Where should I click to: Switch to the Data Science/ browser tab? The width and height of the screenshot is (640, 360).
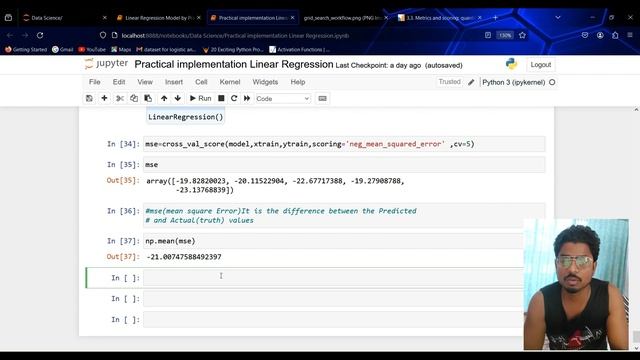64,18
